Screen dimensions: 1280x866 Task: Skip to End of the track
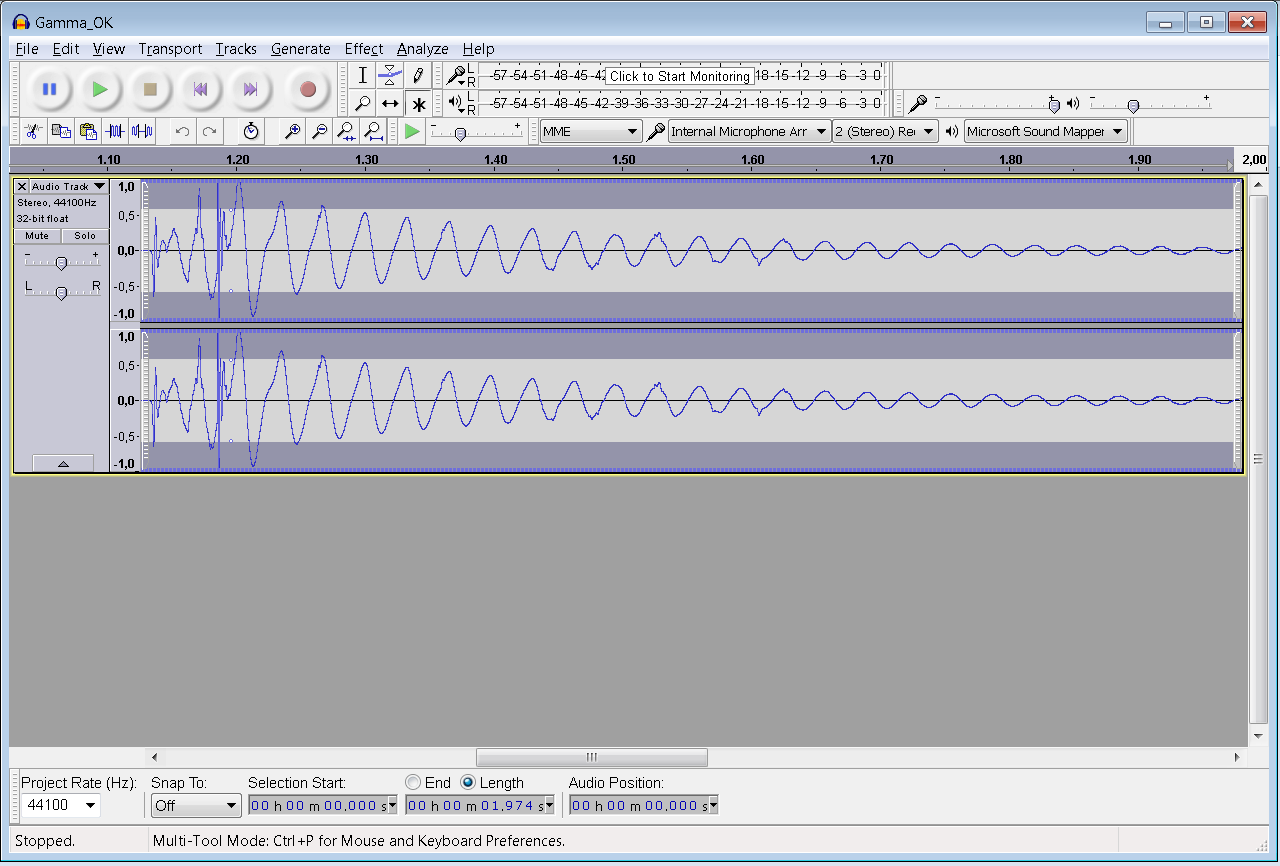(251, 89)
